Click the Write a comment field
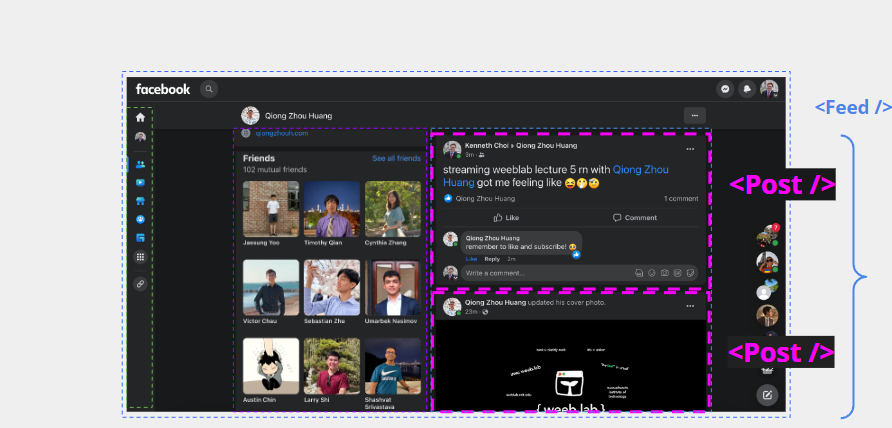The height and width of the screenshot is (428, 892). pyautogui.click(x=545, y=273)
